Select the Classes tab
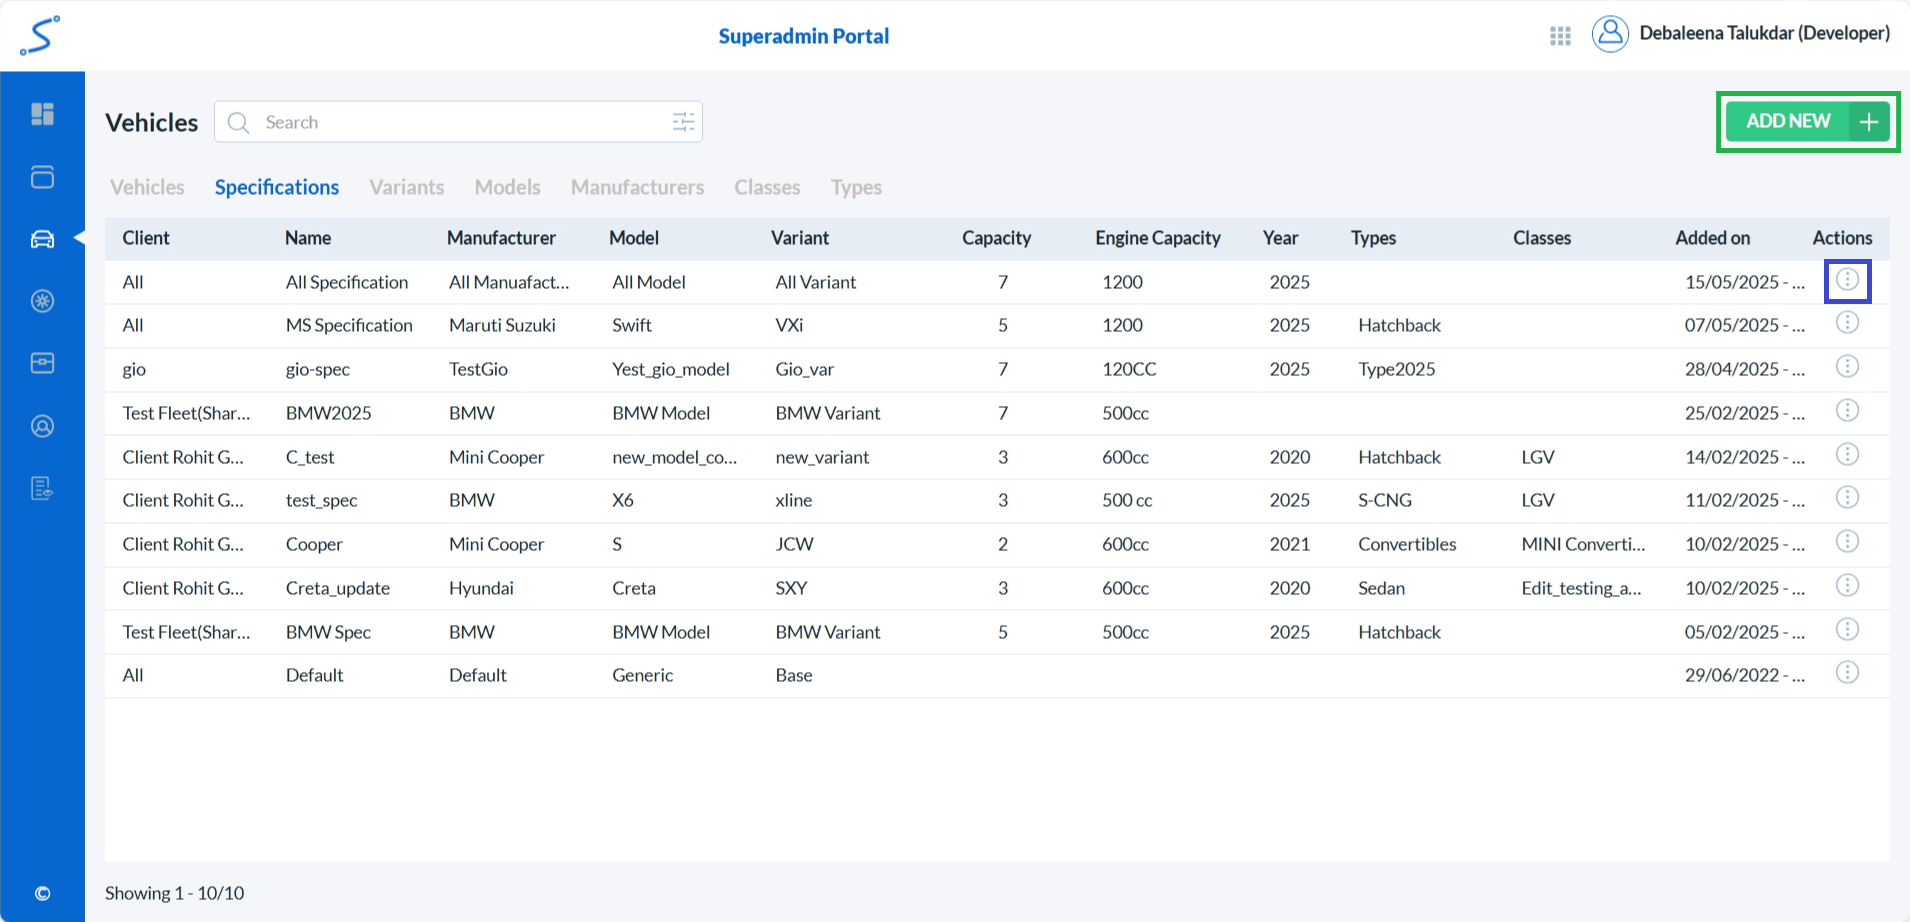Viewport: 1910px width, 922px height. (x=767, y=187)
